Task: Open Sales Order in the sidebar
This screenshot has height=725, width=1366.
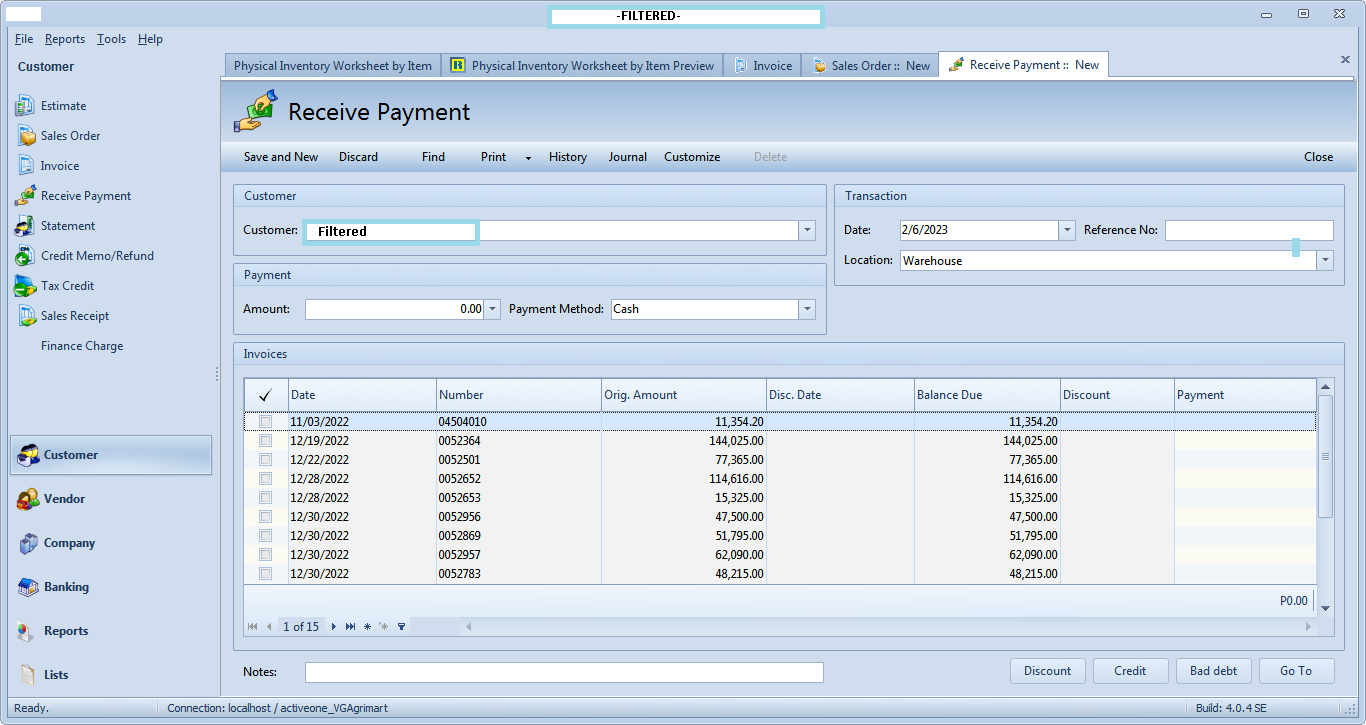Action: (x=70, y=136)
